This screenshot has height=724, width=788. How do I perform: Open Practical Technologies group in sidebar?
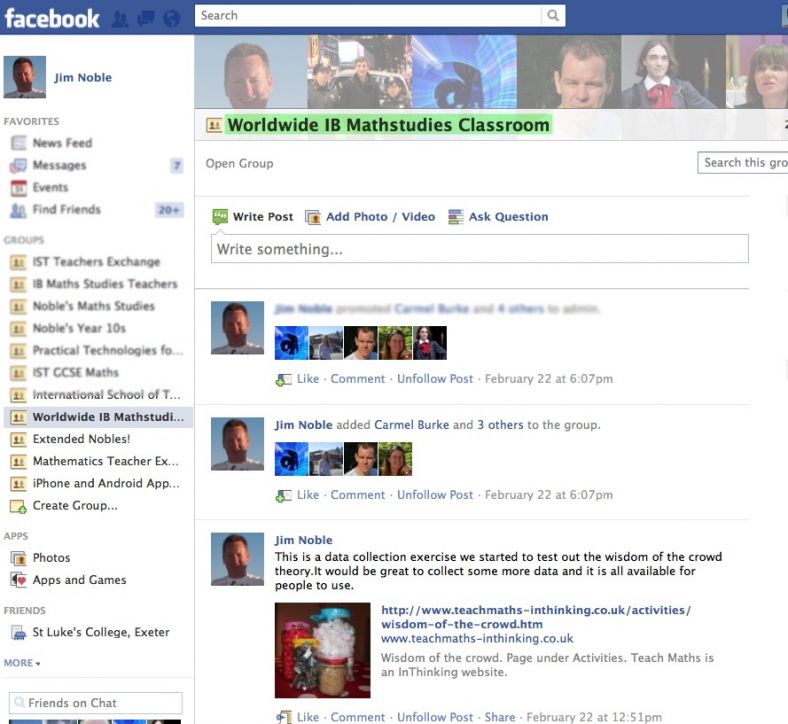coord(108,350)
